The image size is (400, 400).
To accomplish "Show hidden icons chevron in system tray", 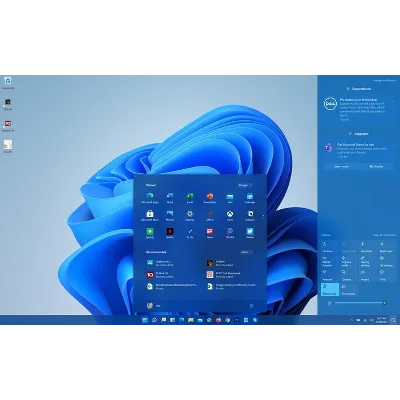I will (x=351, y=320).
